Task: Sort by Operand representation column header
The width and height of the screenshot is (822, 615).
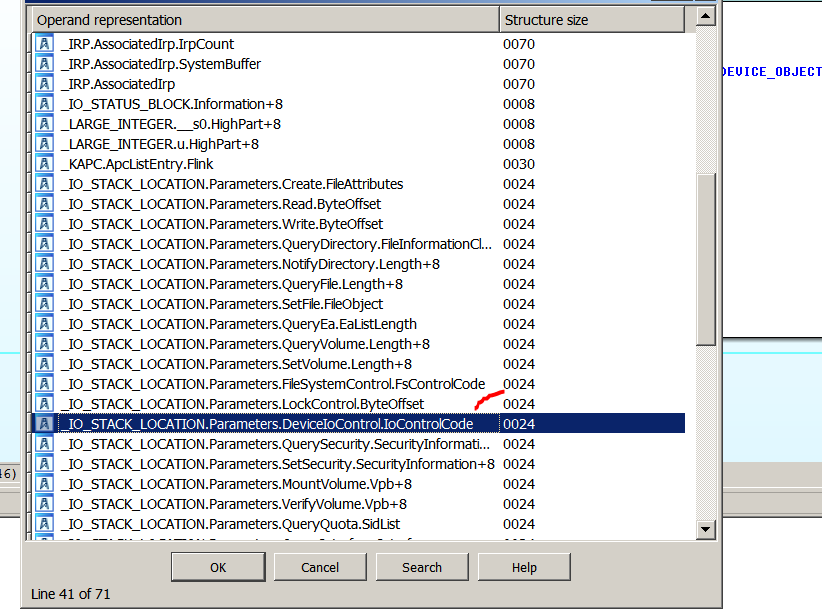Action: tap(264, 20)
